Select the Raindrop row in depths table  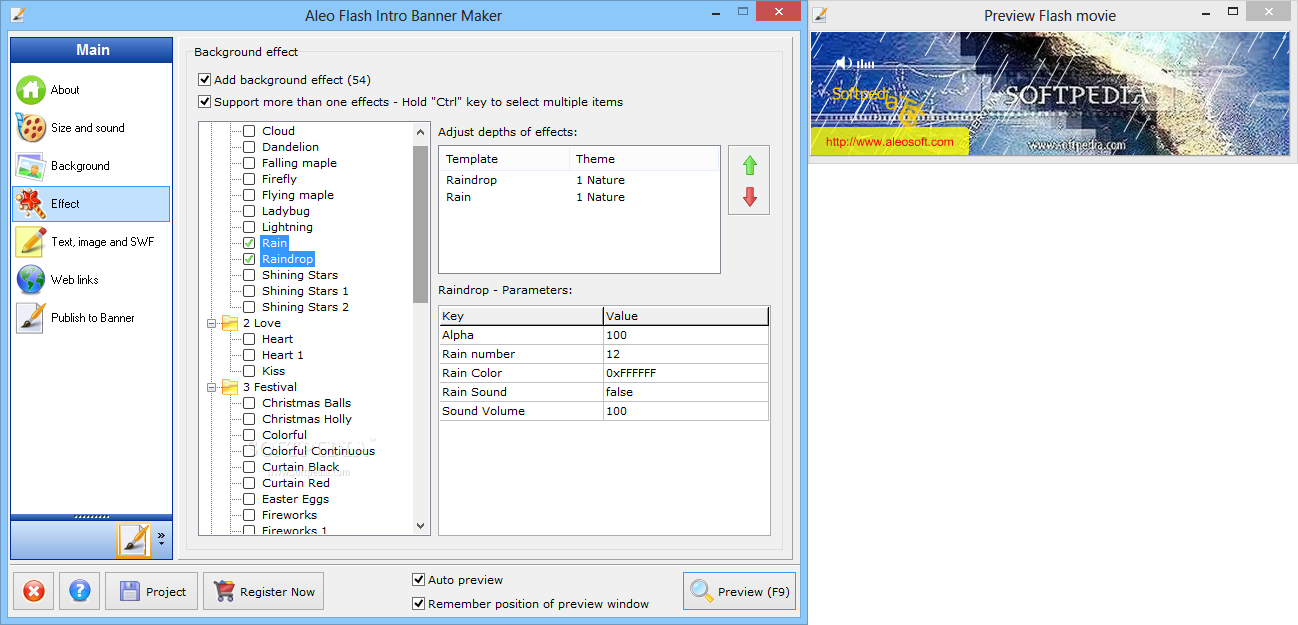(x=579, y=180)
